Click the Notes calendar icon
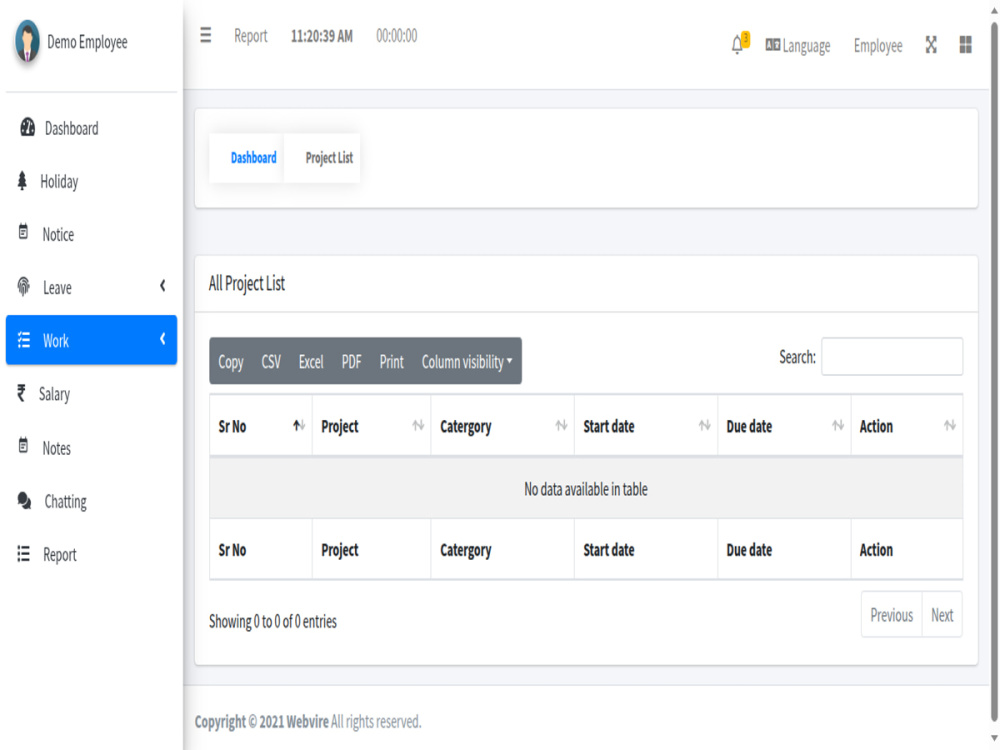This screenshot has height=750, width=1000. 24,446
